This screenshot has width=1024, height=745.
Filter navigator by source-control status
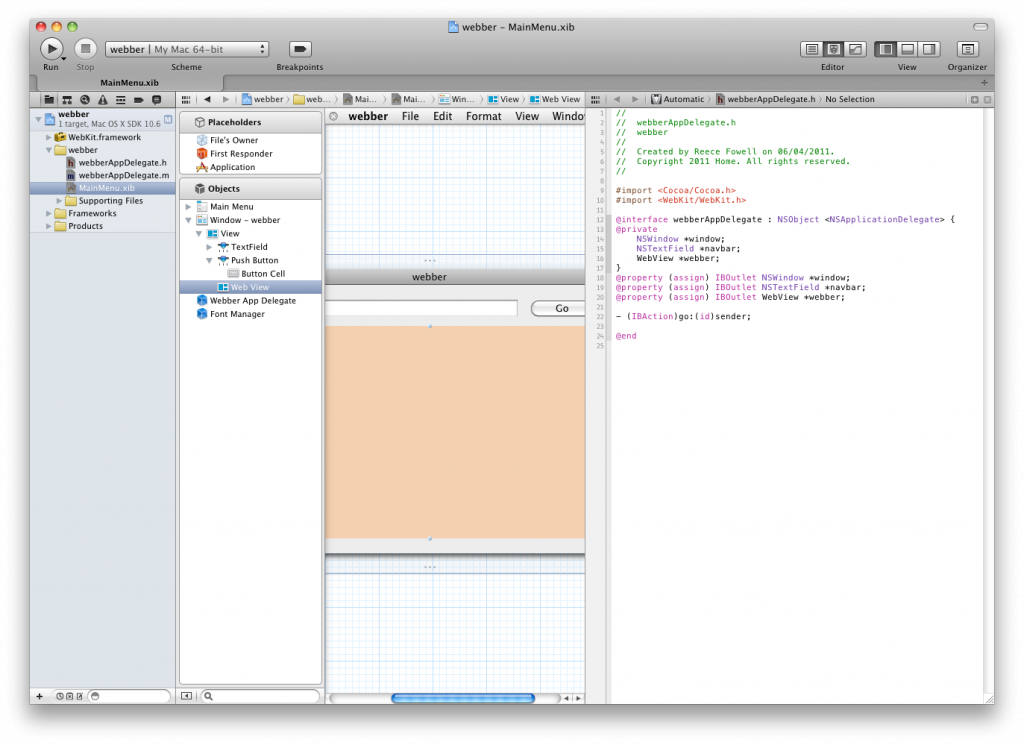coord(70,697)
